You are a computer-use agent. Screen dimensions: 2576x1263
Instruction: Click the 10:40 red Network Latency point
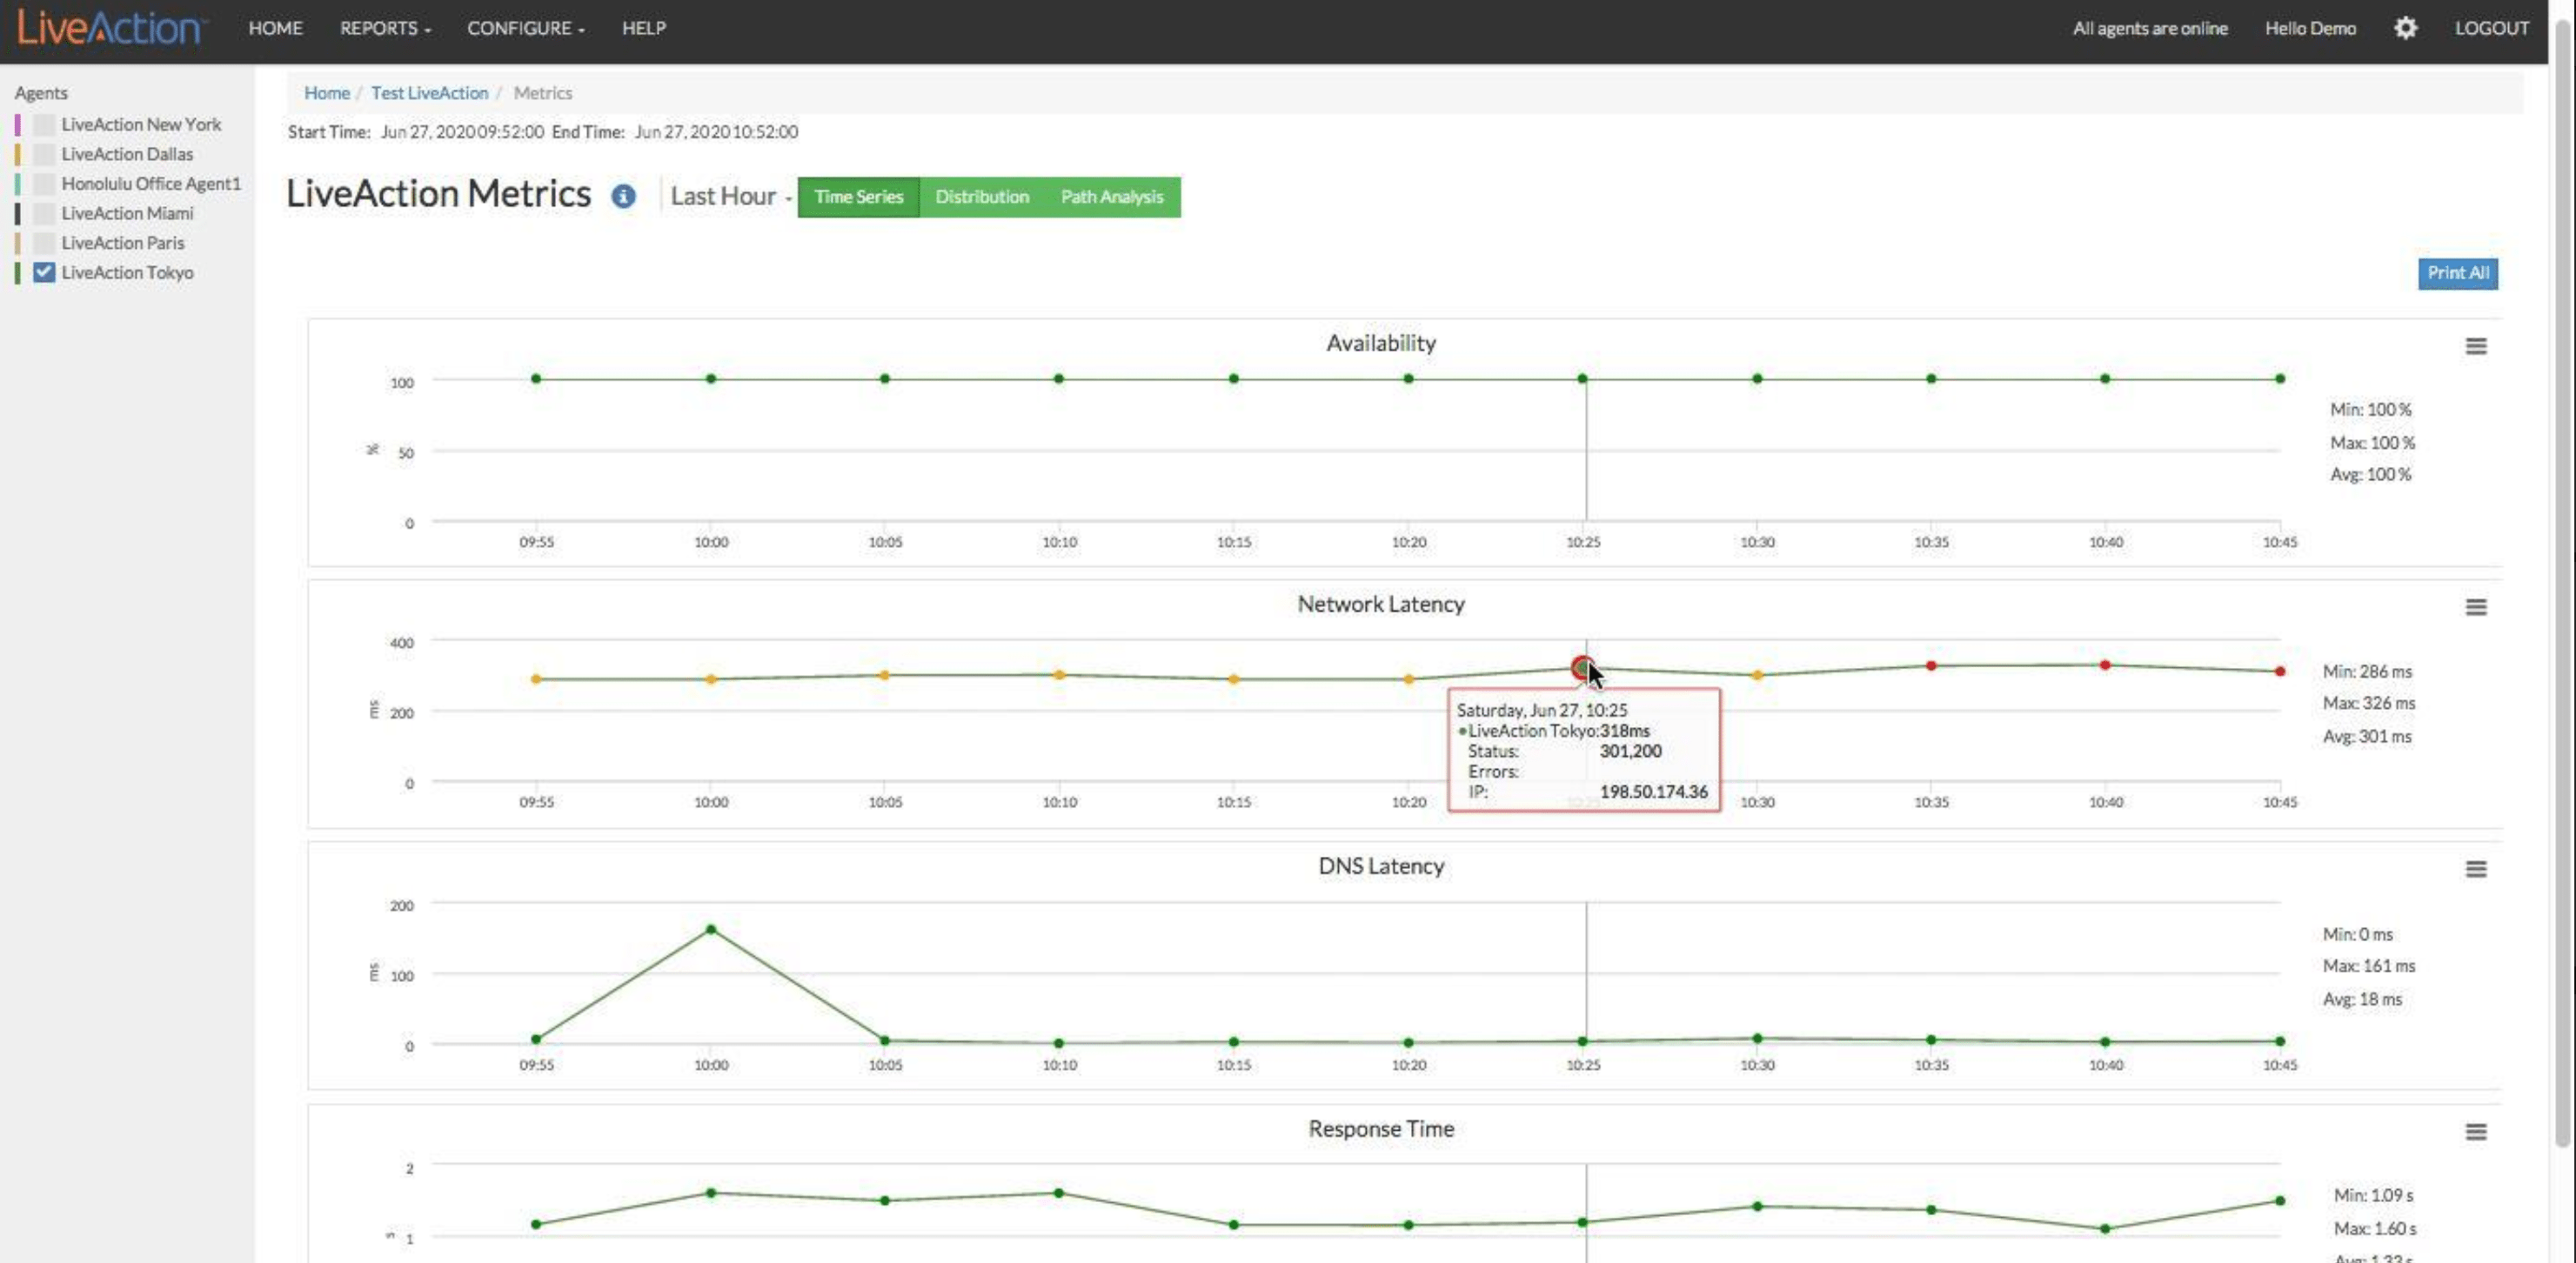click(2105, 665)
